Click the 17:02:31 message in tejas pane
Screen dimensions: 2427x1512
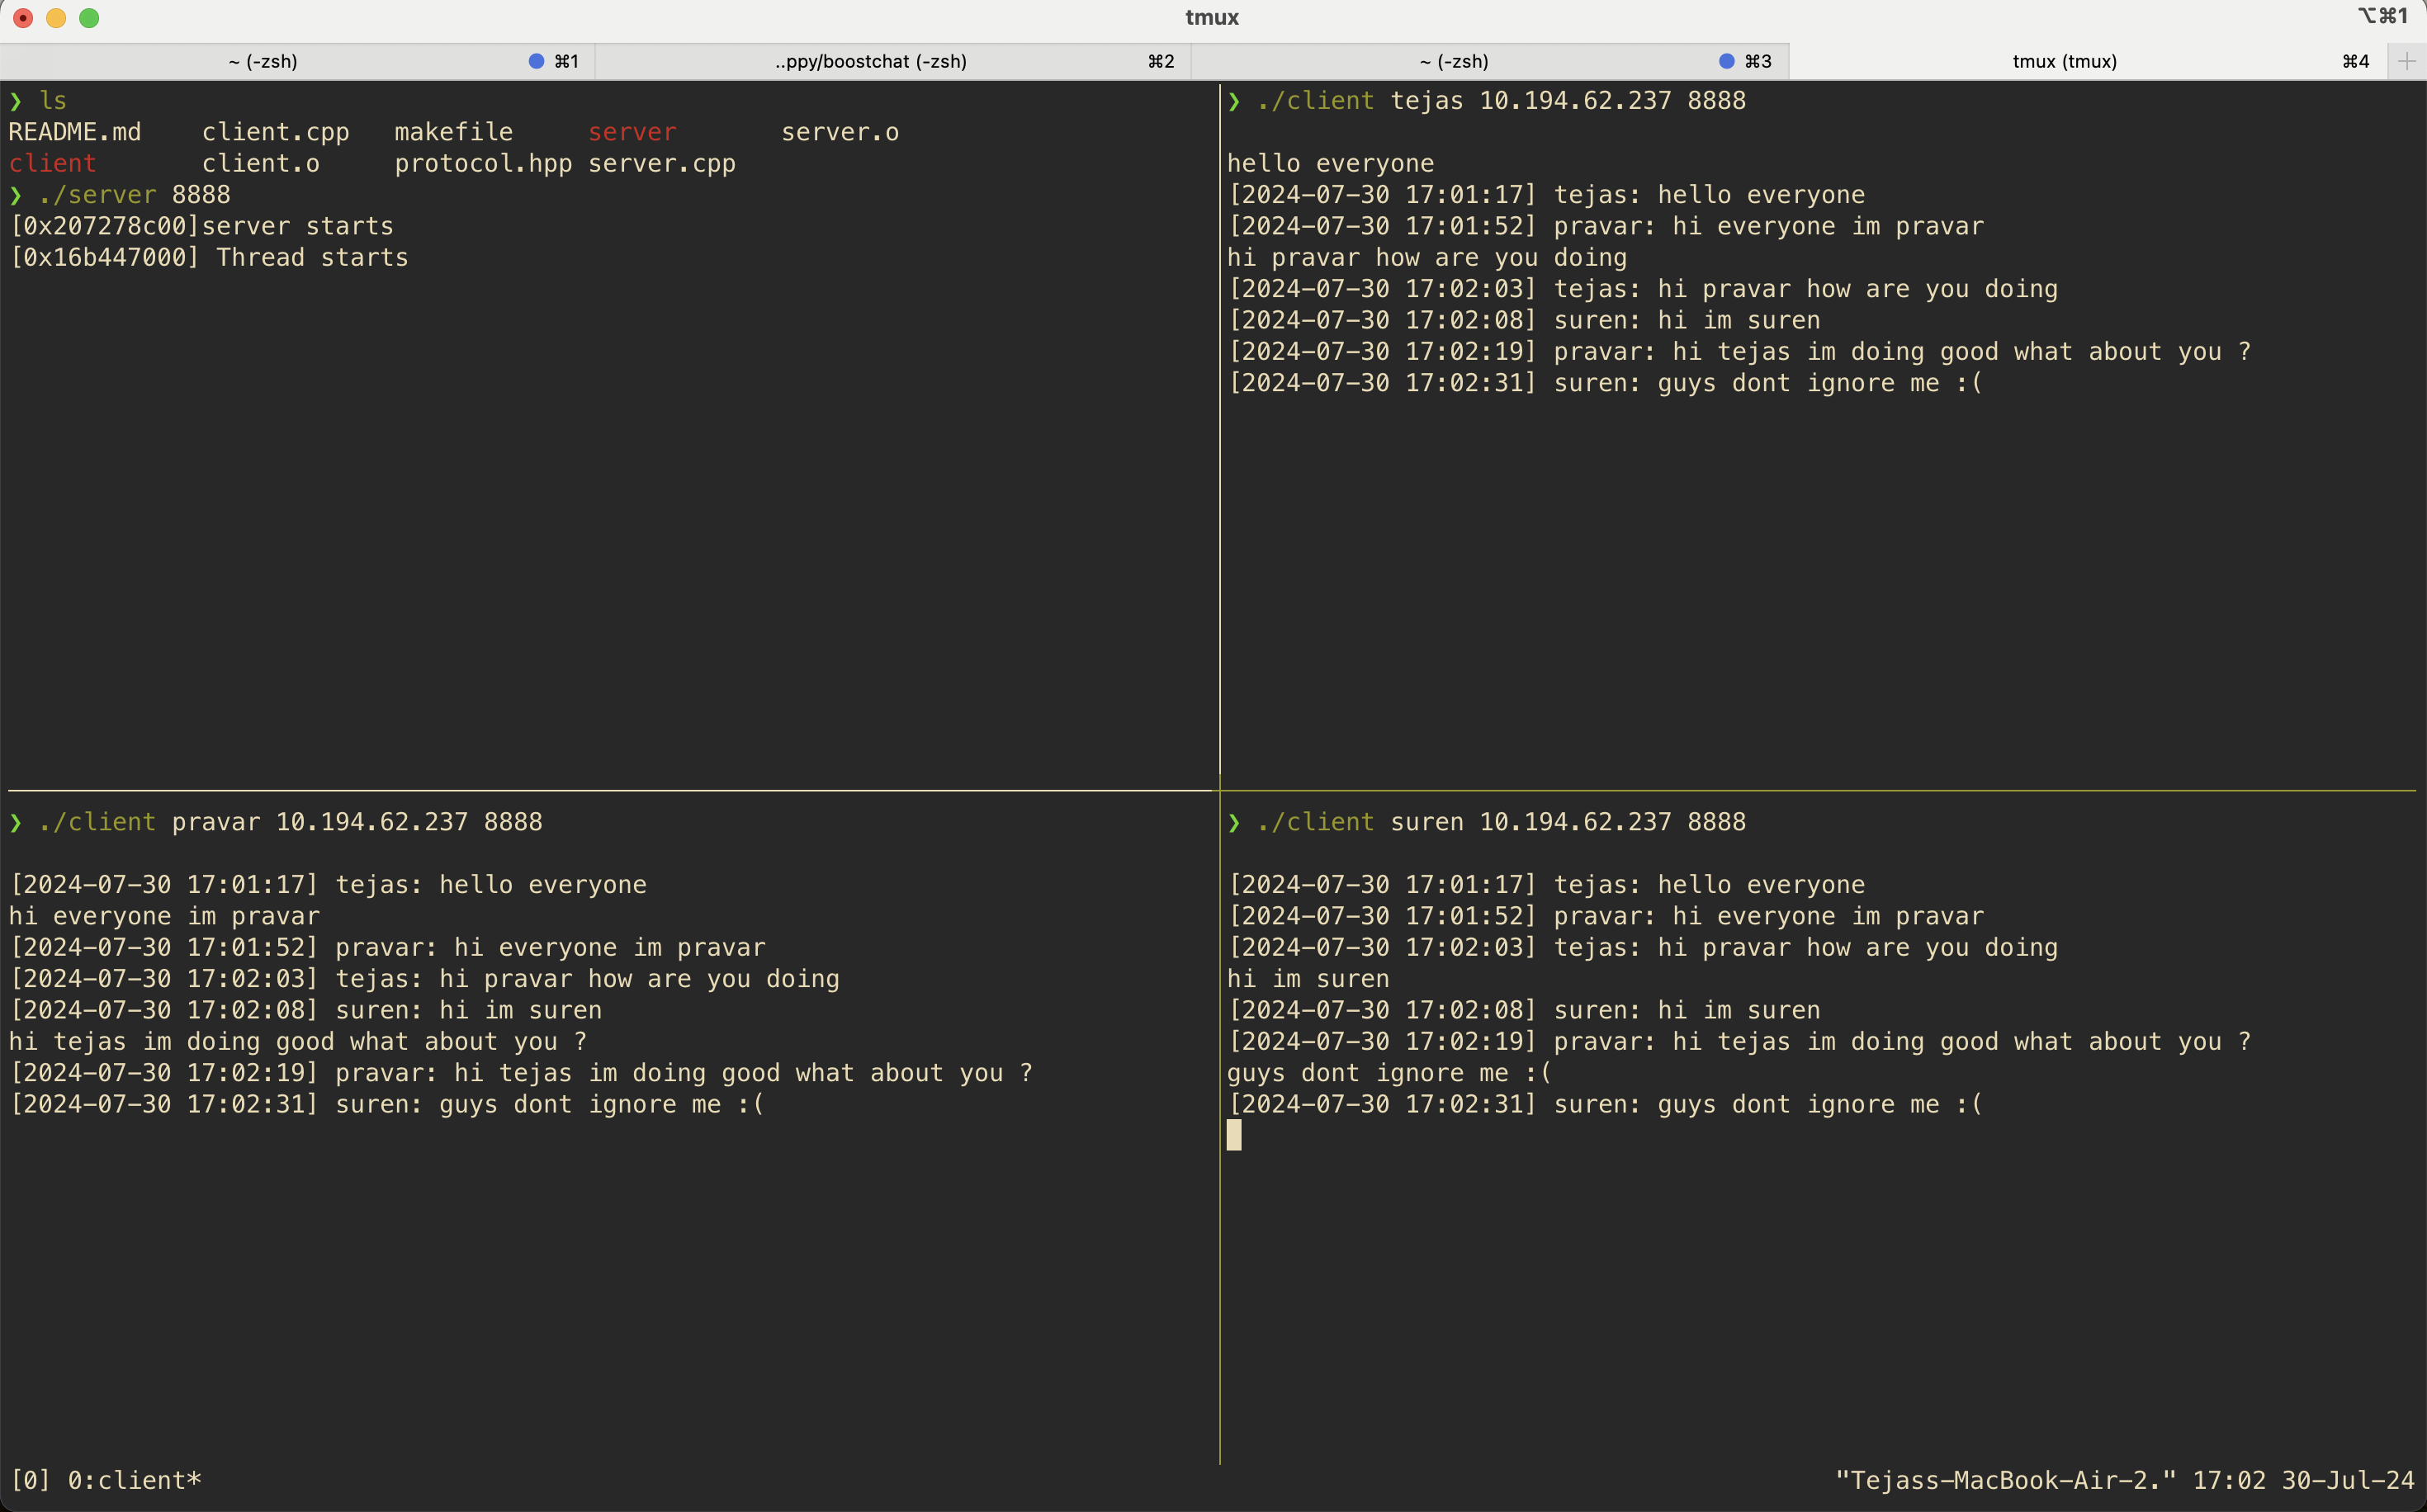pos(1606,383)
